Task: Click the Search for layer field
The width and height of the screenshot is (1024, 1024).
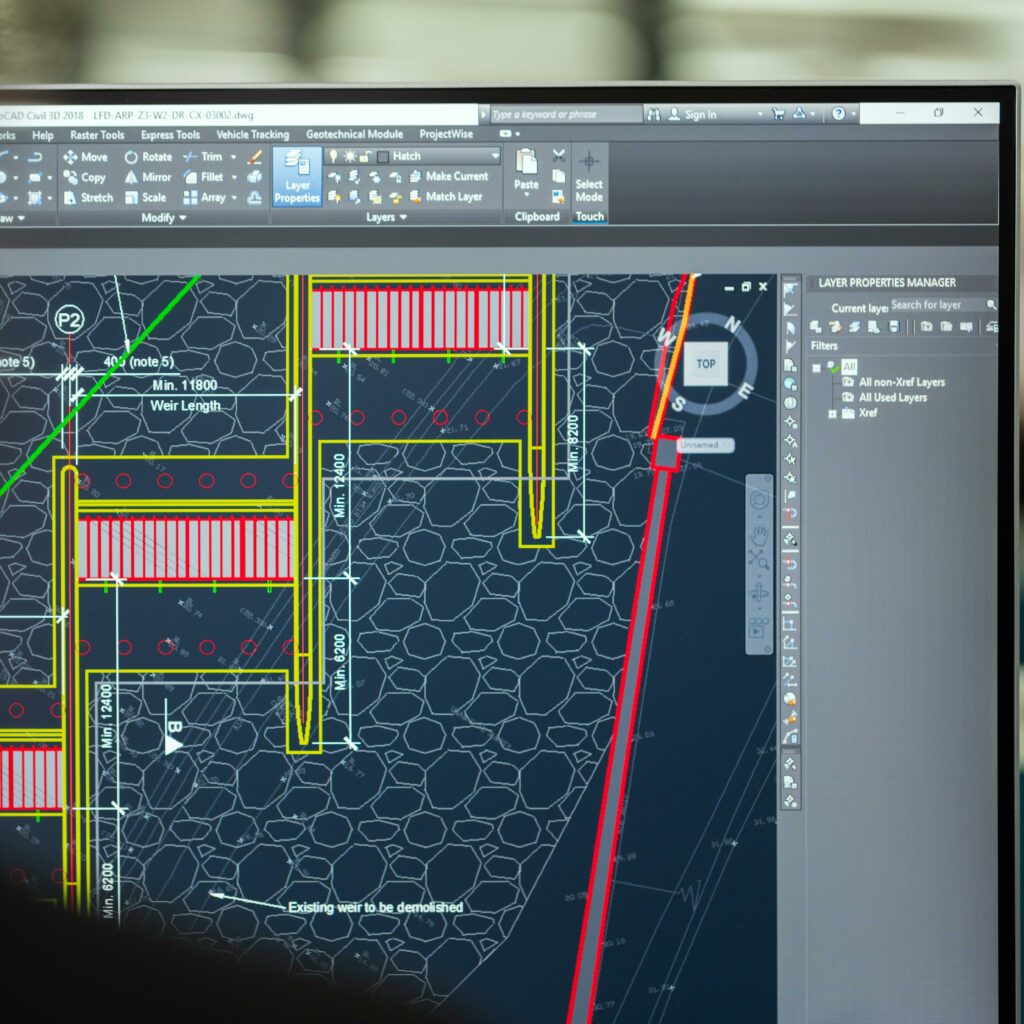Action: point(936,305)
